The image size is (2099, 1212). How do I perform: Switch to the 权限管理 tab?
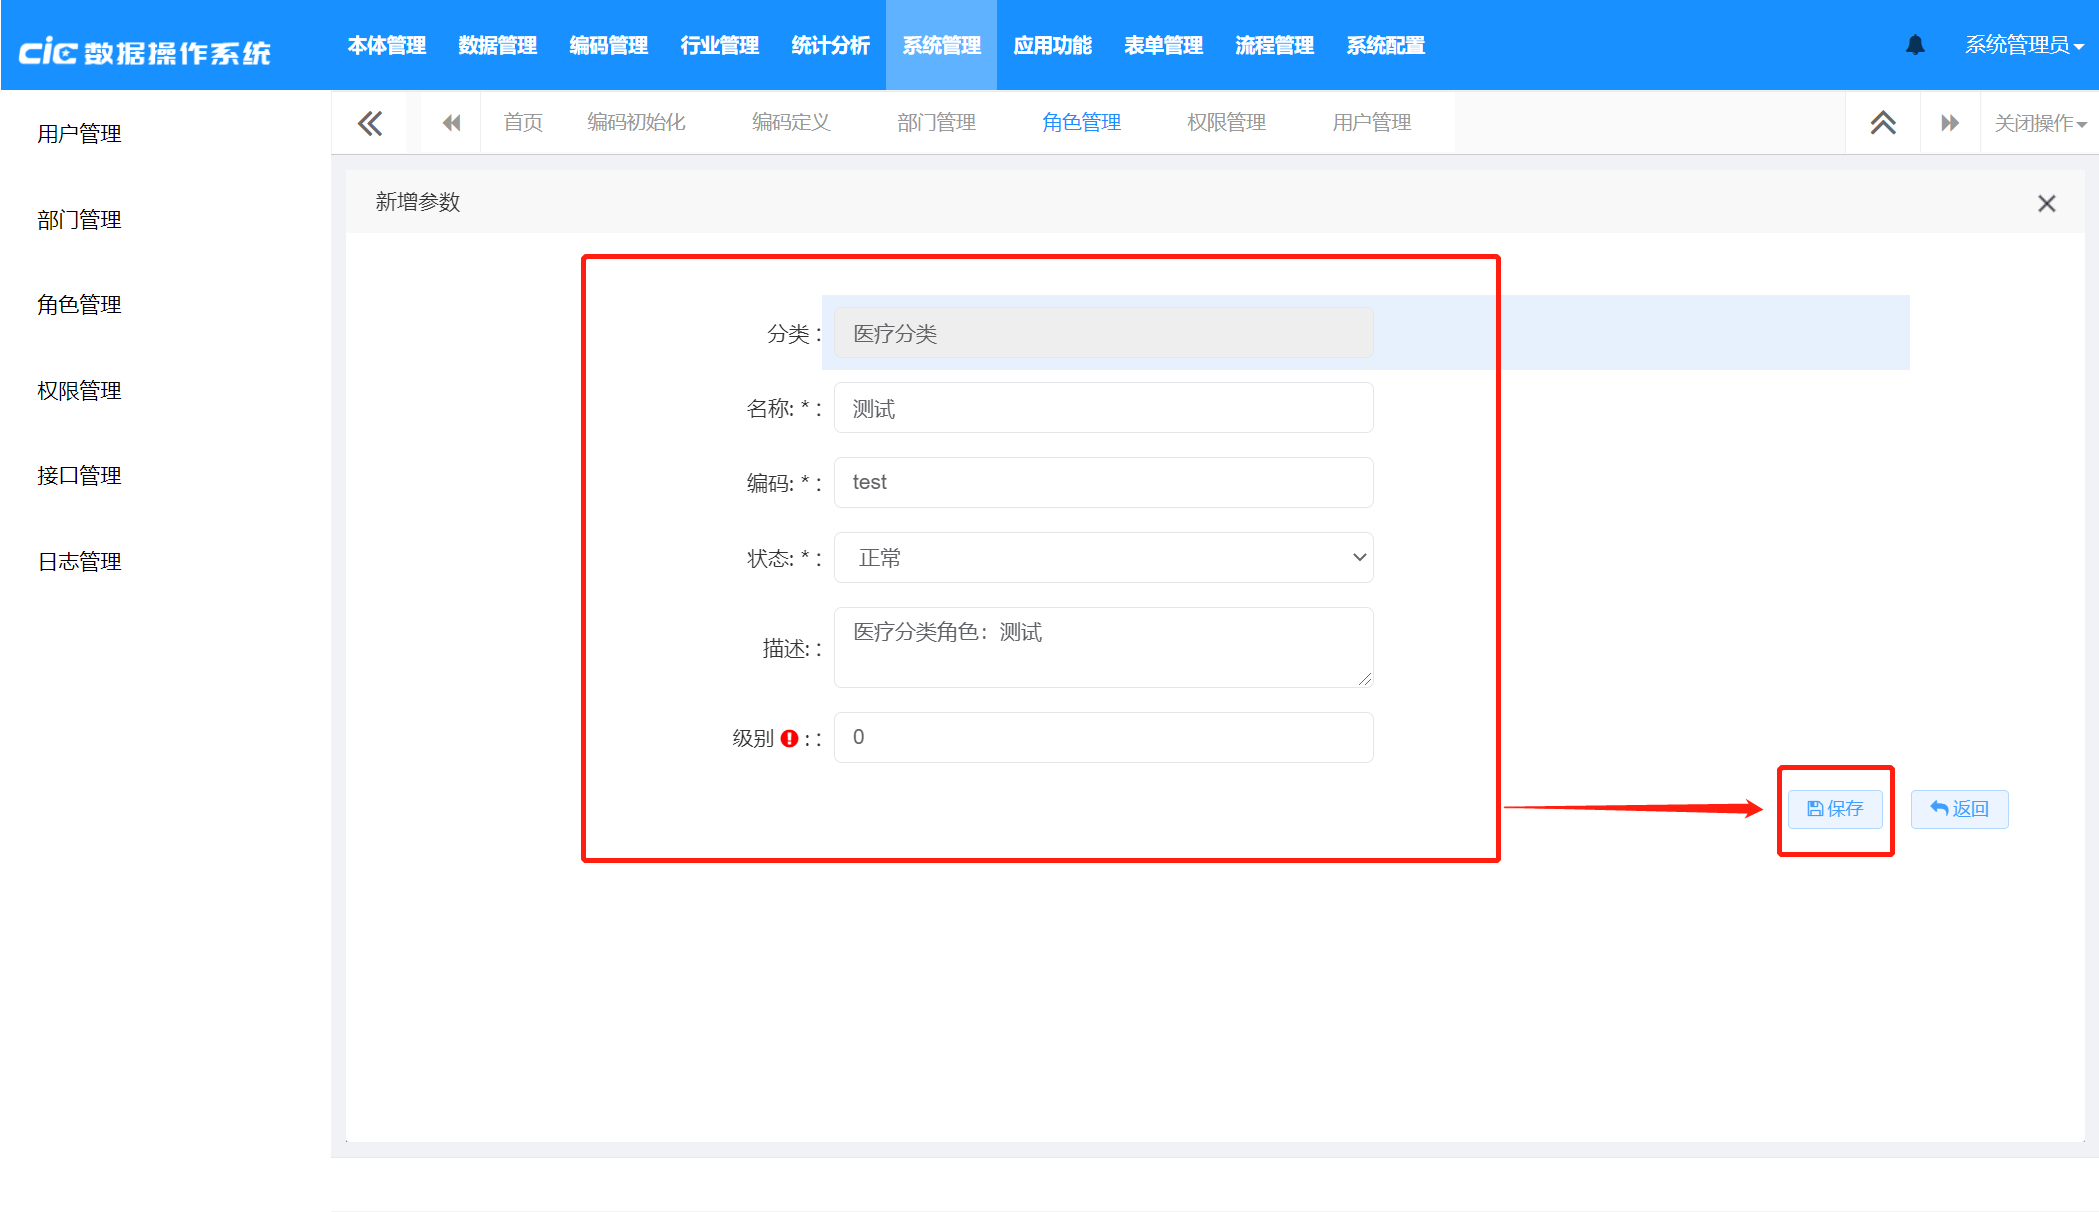[1226, 123]
